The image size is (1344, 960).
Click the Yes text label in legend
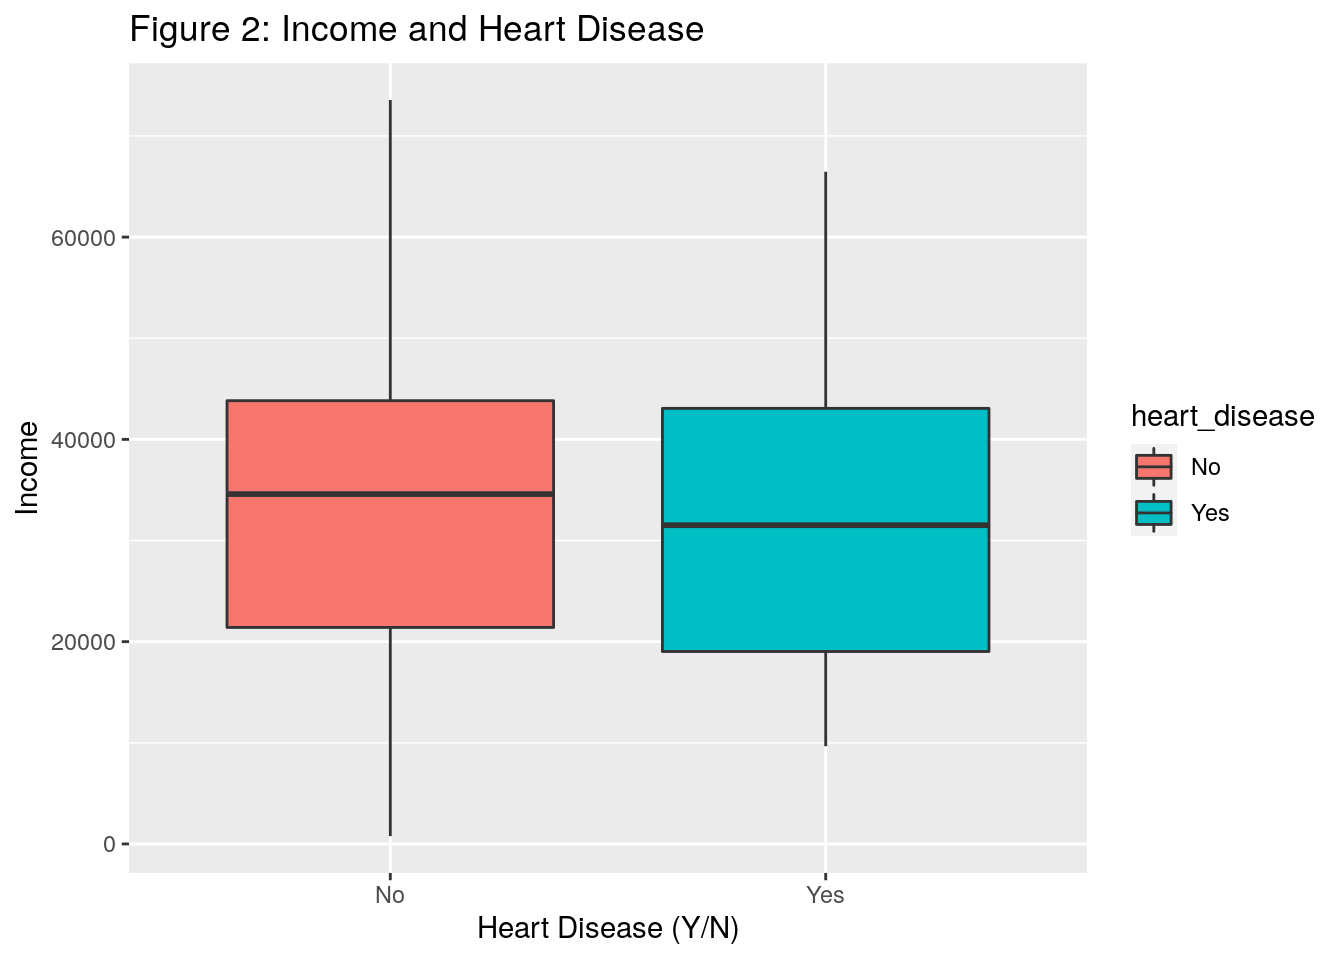pyautogui.click(x=1210, y=513)
